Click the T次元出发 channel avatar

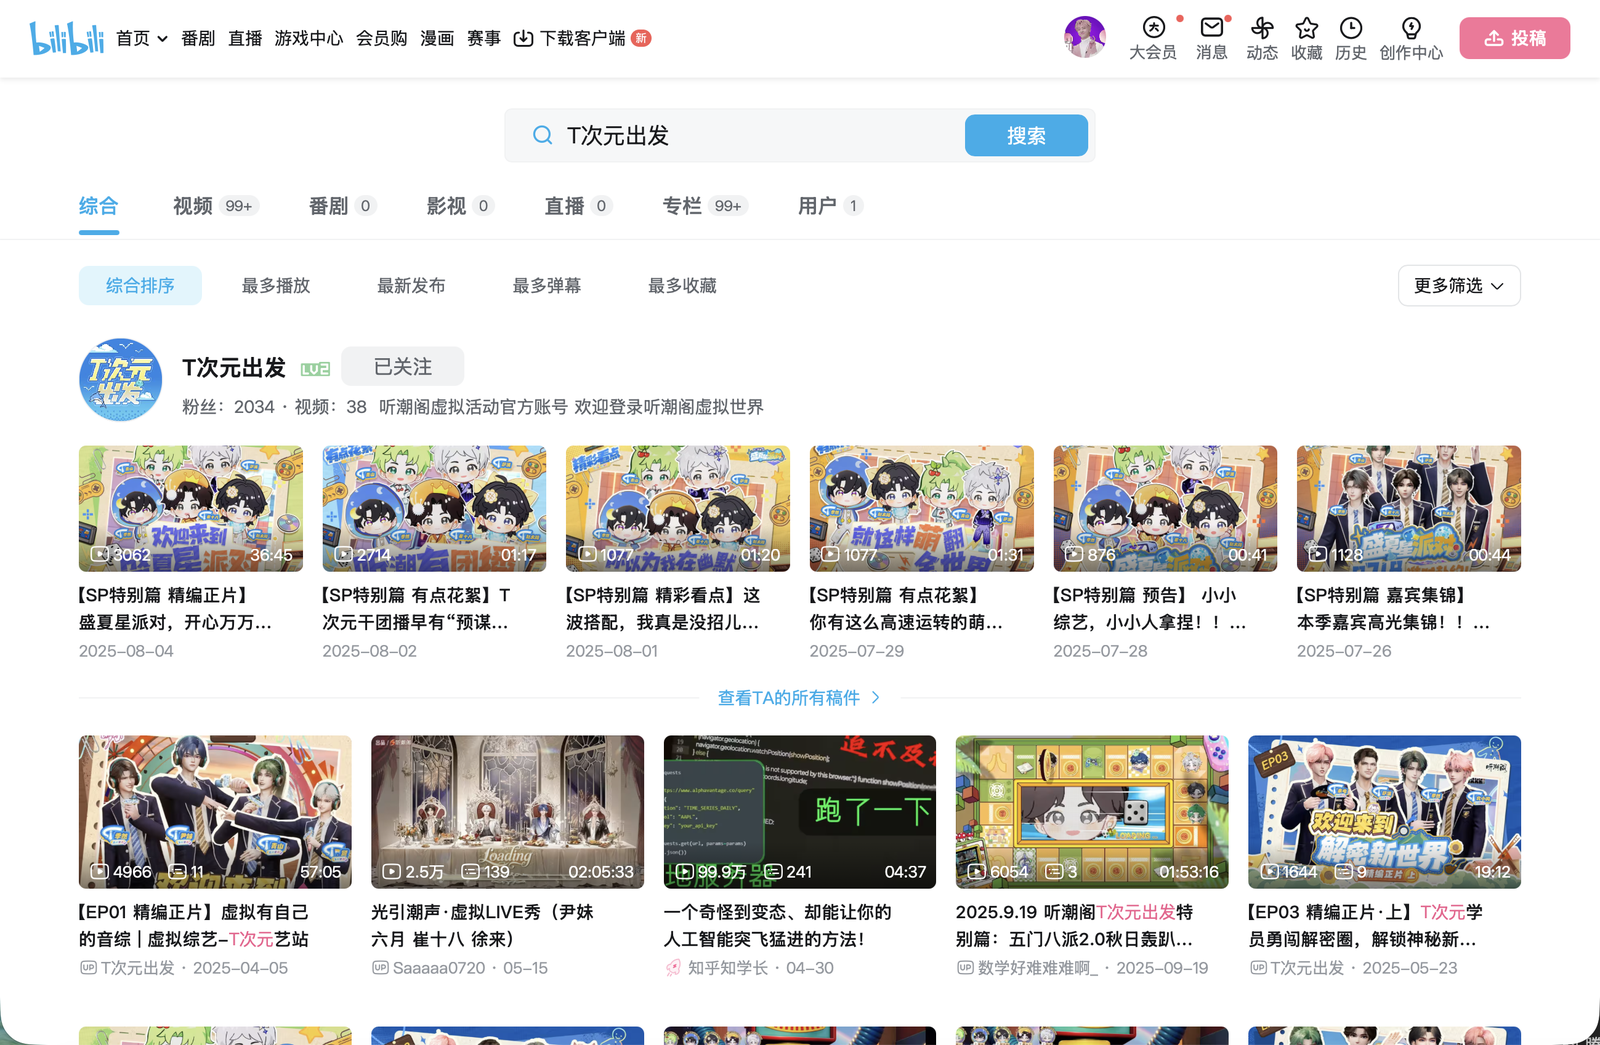(x=121, y=379)
